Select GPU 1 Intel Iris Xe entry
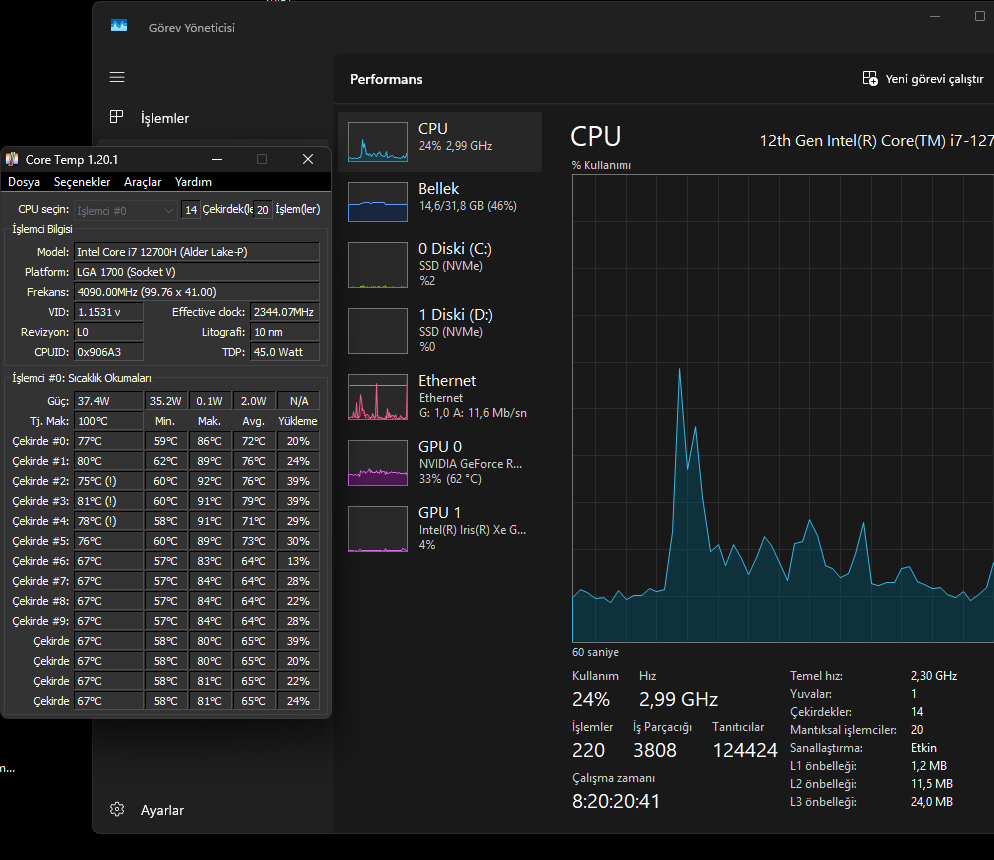 click(440, 529)
